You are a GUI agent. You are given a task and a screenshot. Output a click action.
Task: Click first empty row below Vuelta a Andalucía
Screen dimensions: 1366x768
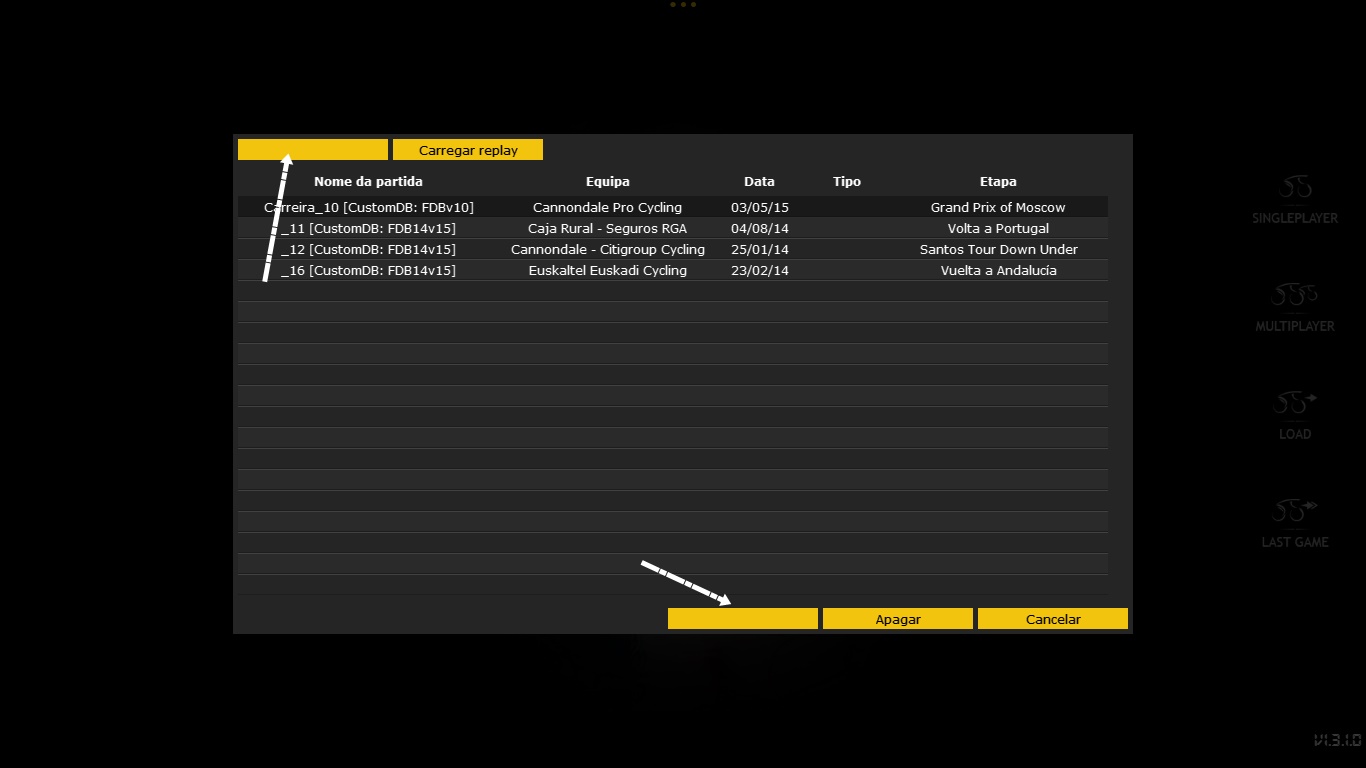coord(672,291)
